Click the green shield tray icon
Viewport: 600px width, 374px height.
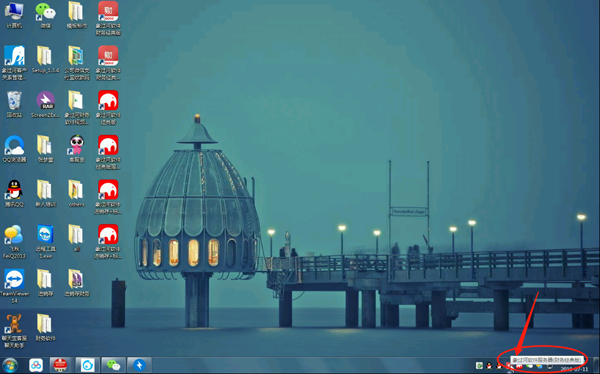[x=479, y=366]
